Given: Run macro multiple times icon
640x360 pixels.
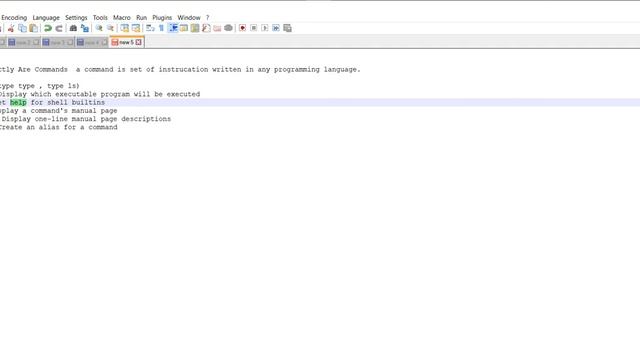Looking at the screenshot, I should click(x=276, y=28).
